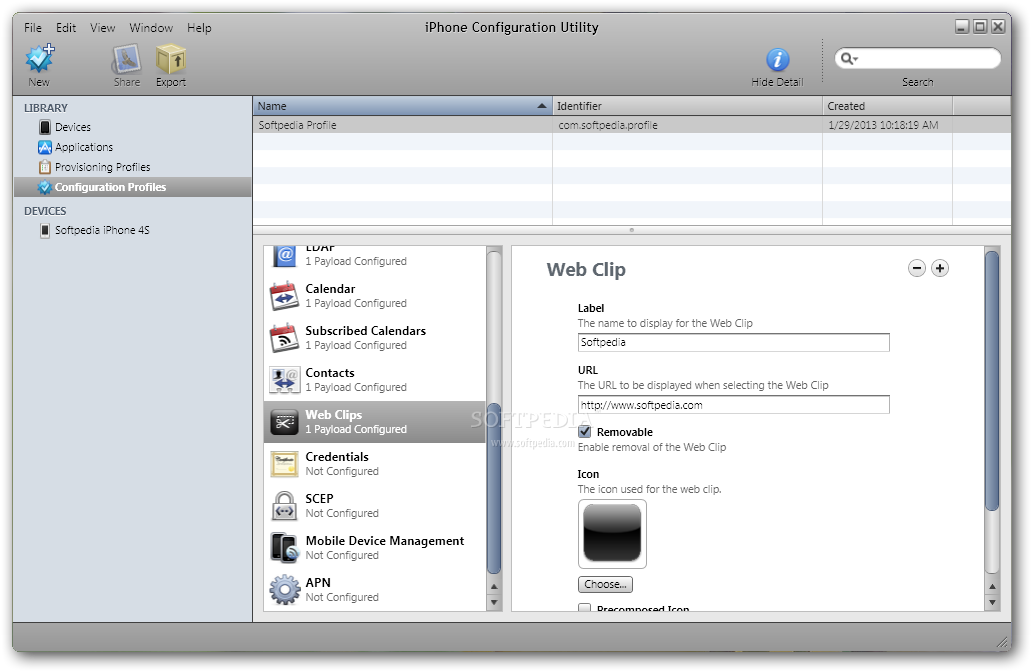Select the APN payload entry
The width and height of the screenshot is (1032, 672).
coord(375,590)
